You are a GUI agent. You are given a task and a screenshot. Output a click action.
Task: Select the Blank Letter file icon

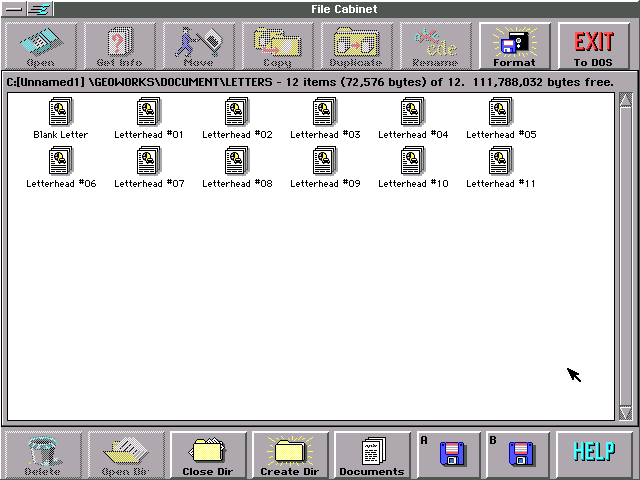[x=60, y=111]
